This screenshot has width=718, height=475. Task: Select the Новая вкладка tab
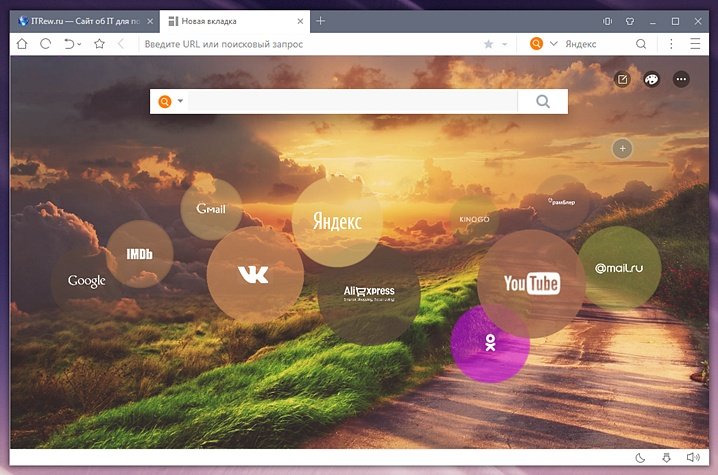[234, 21]
